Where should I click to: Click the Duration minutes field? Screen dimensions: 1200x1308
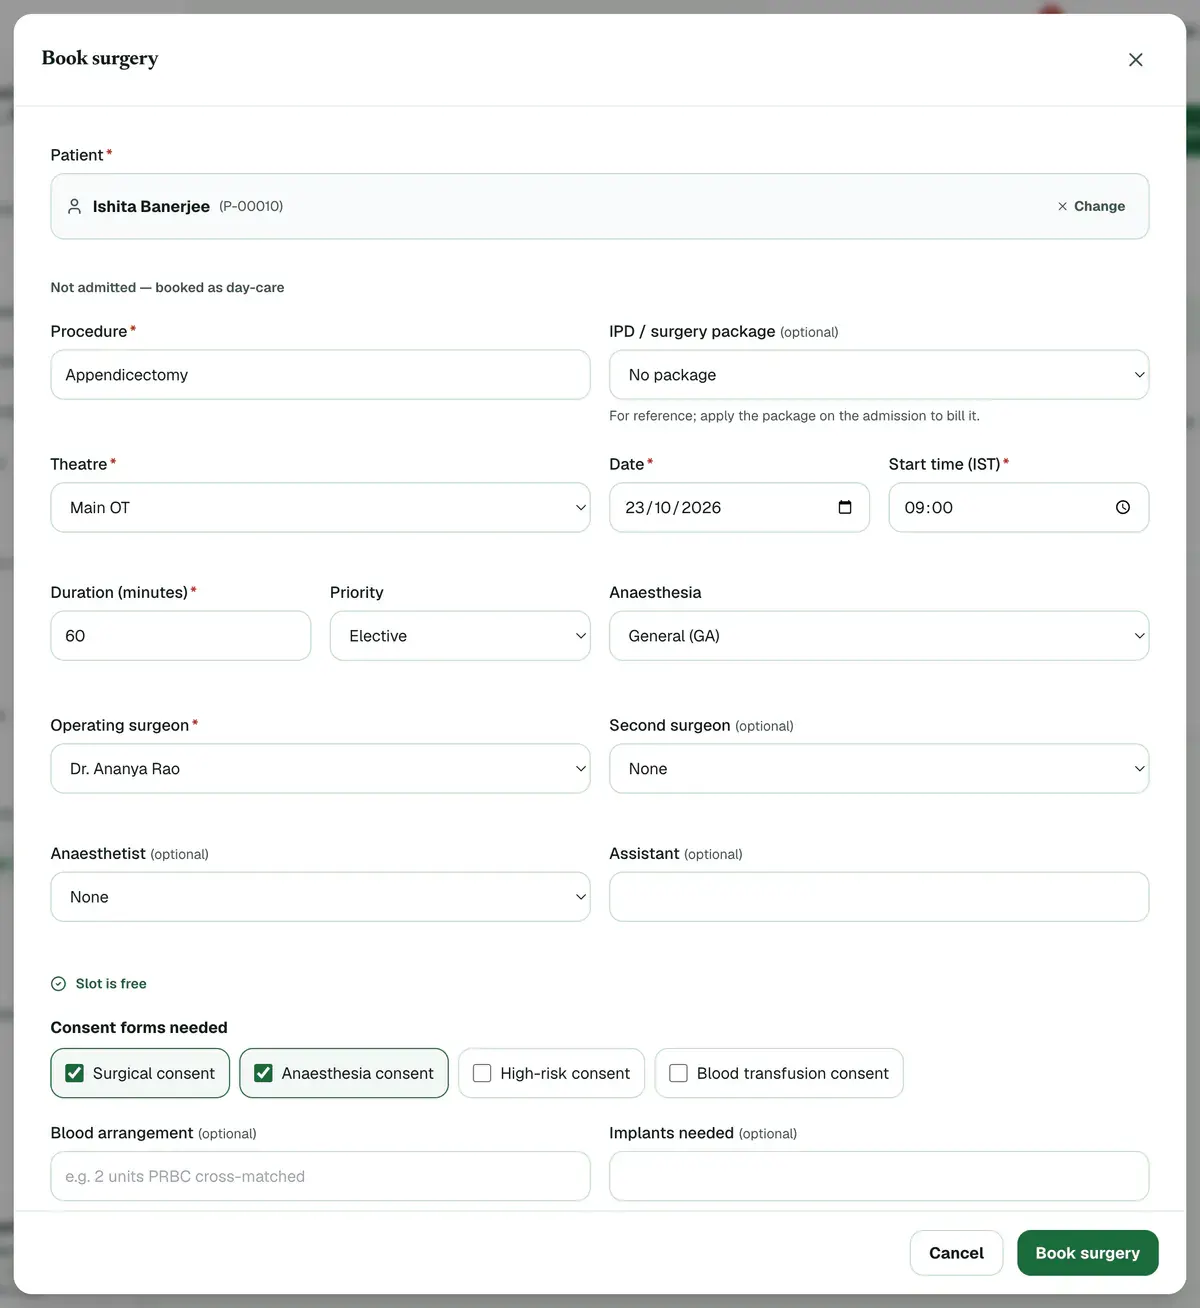point(181,636)
